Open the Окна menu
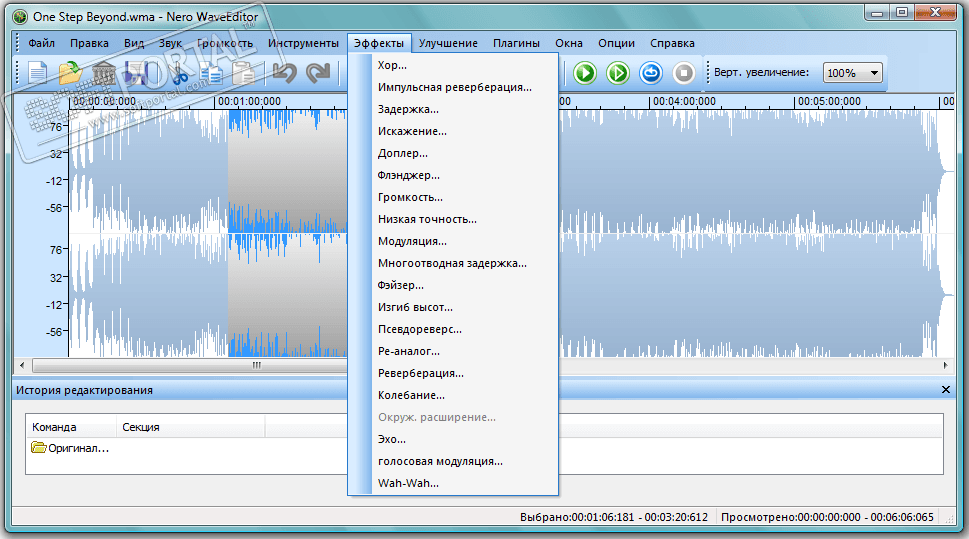This screenshot has width=969, height=539. tap(569, 43)
